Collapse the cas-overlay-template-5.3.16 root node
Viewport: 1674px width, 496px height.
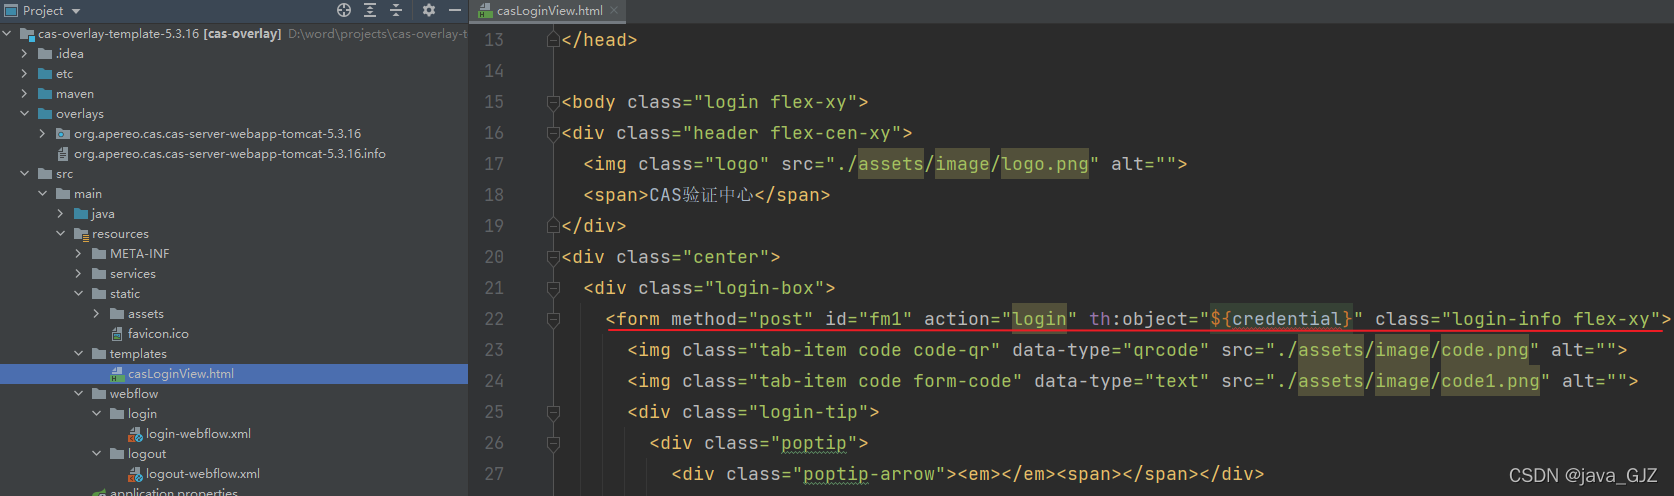point(7,34)
